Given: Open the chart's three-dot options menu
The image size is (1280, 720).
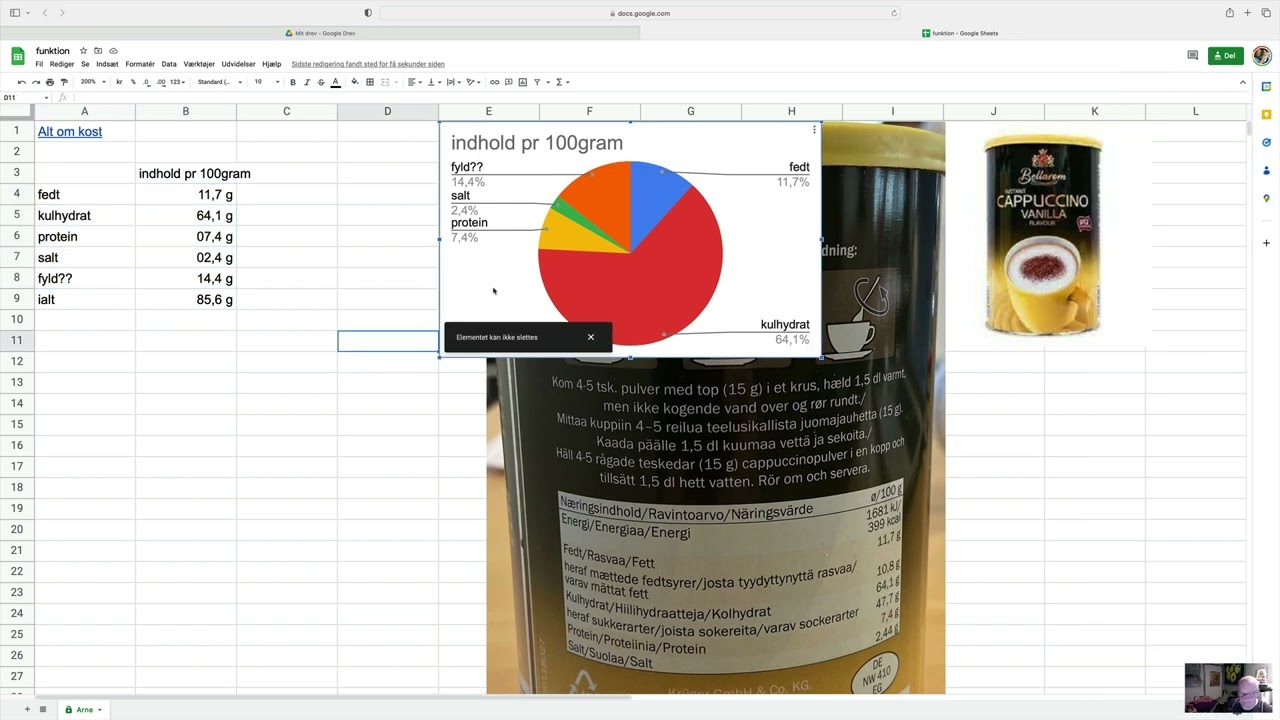Looking at the screenshot, I should 814,130.
